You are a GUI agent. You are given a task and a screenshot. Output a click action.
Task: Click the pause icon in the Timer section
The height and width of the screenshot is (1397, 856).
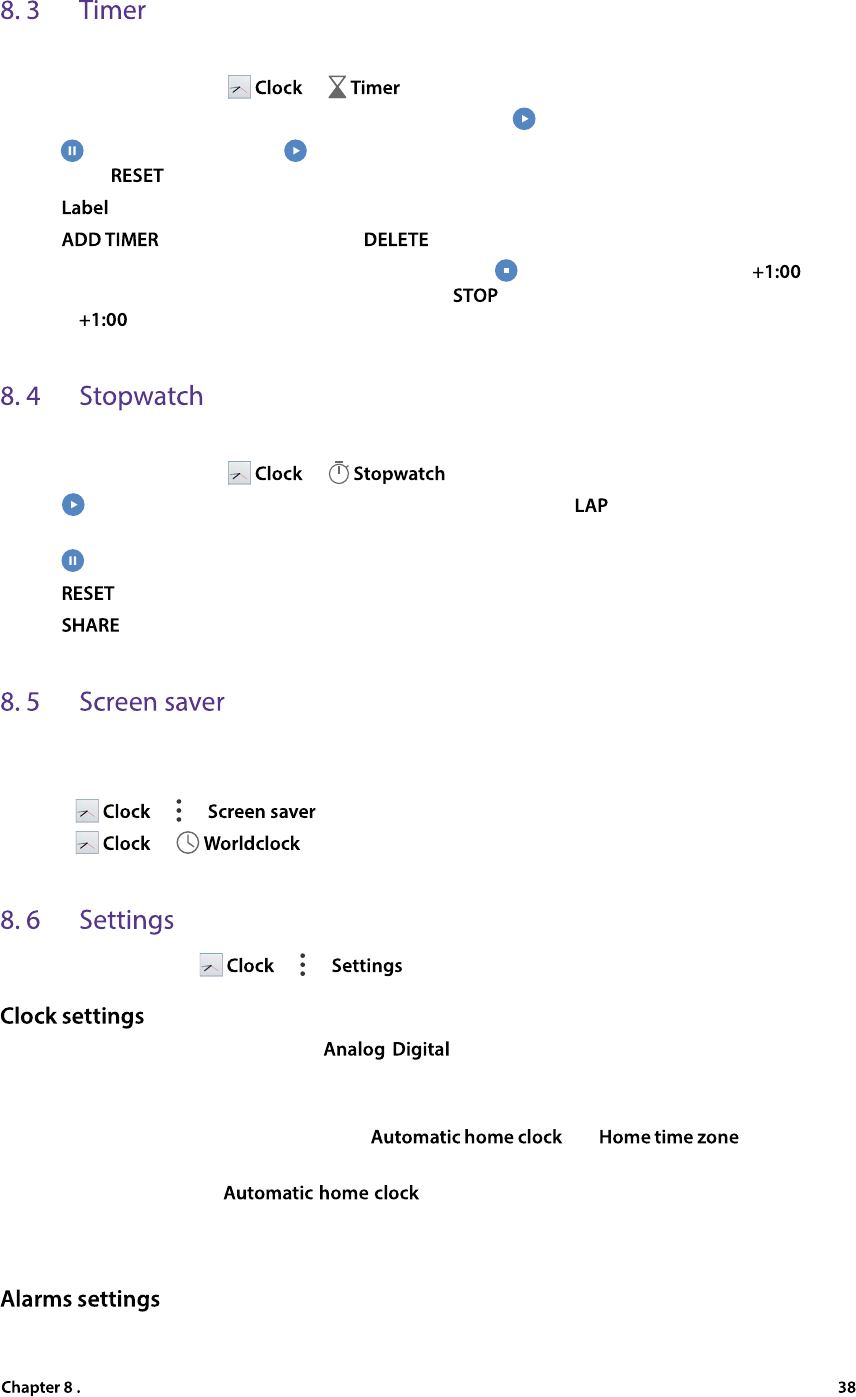72,151
